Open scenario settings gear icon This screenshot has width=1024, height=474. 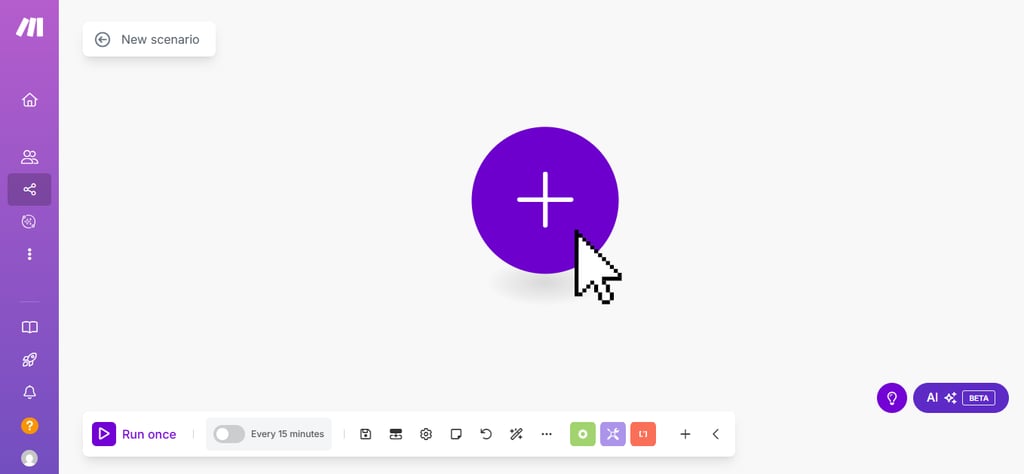click(426, 434)
